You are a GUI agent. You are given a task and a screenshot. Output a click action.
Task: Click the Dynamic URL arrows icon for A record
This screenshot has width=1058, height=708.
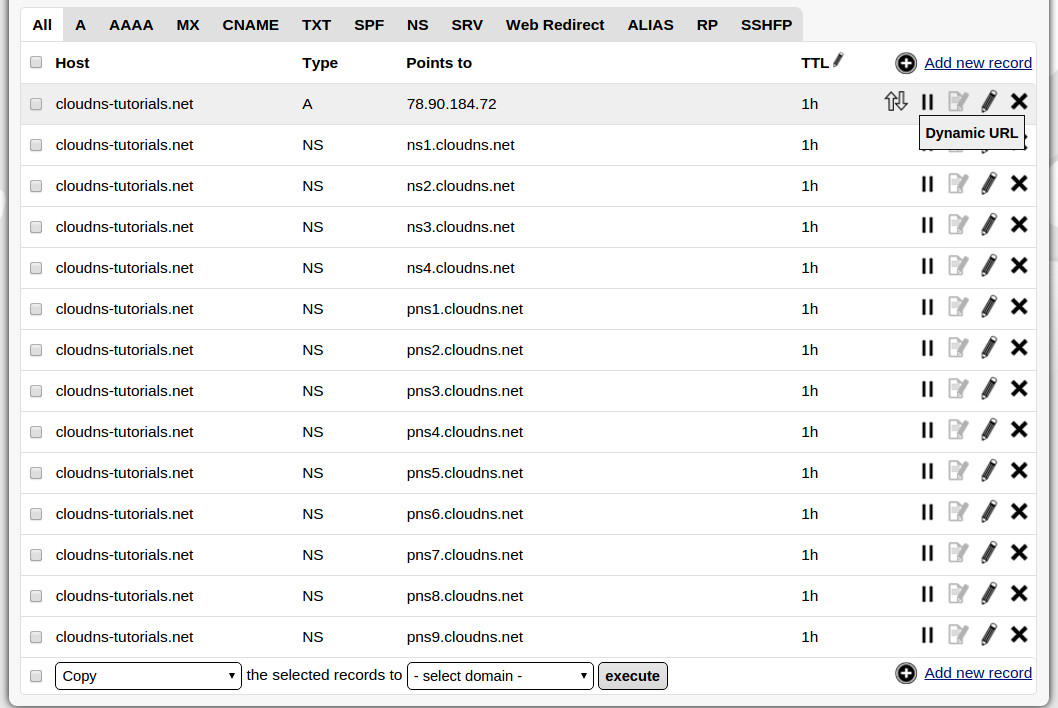896,101
